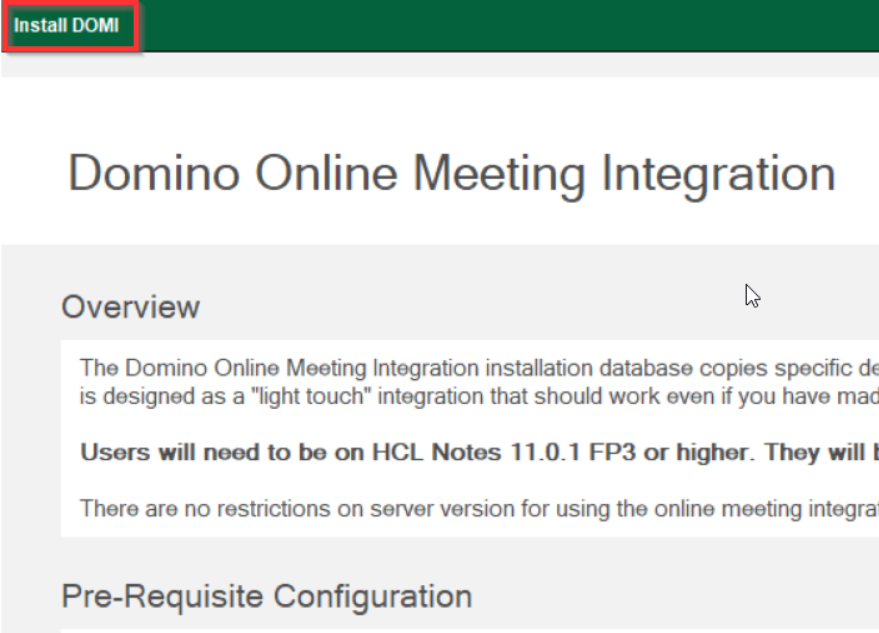Click the bold "Users will need to be on HCL Notes 11.0.1 FP3" line
The width and height of the screenshot is (879, 633).
point(479,452)
